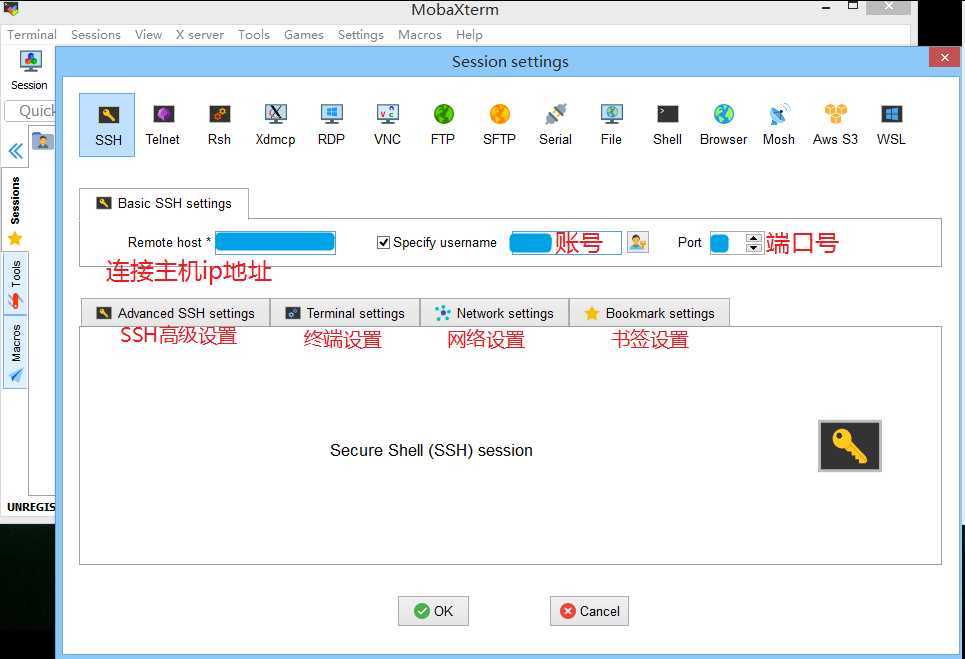Click the username input field
The width and height of the screenshot is (965, 659).
(566, 242)
